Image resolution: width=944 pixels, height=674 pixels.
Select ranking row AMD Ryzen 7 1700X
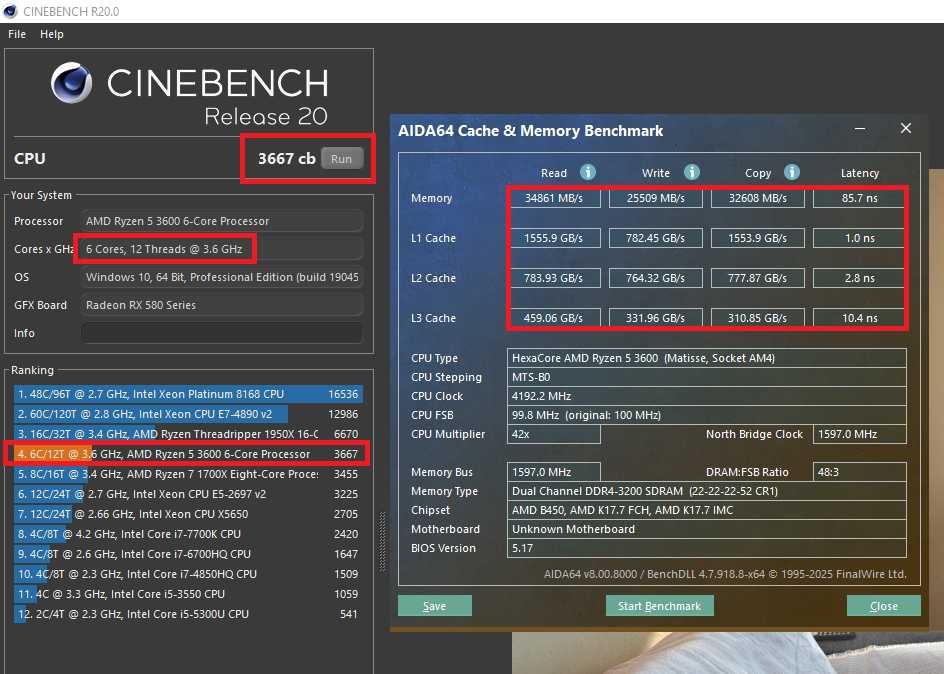(188, 474)
